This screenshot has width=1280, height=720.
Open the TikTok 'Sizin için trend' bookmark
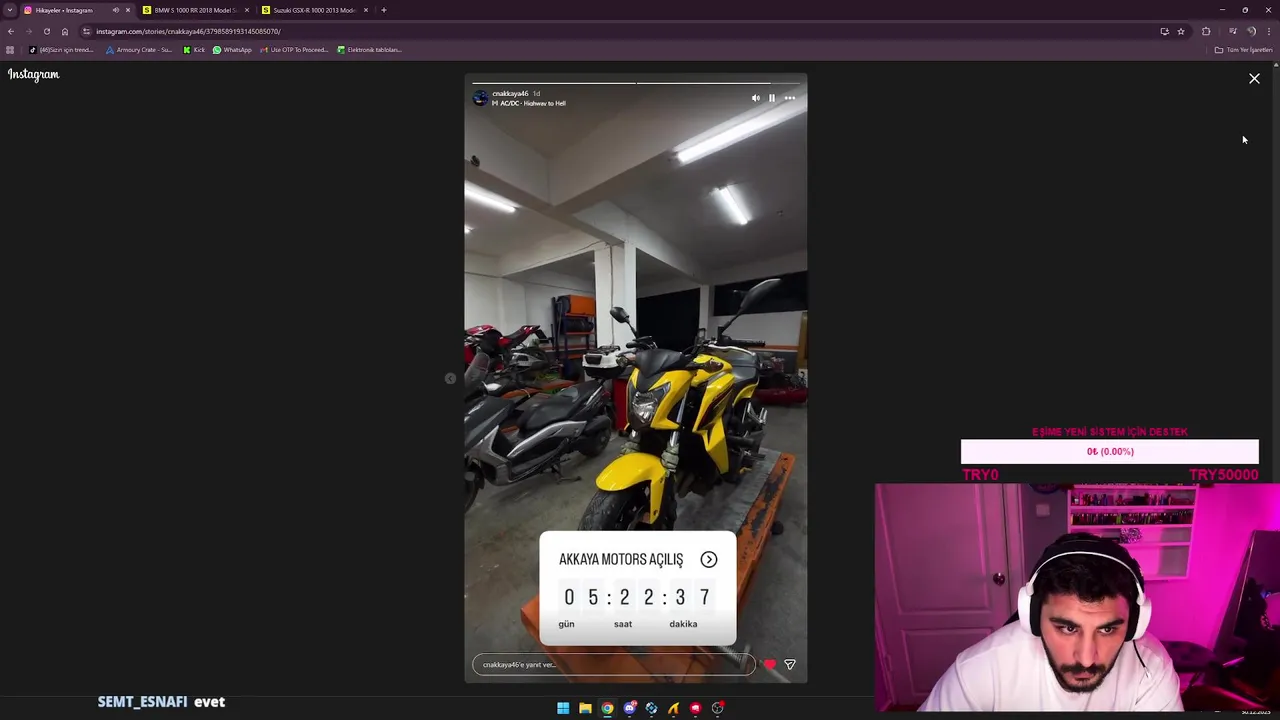60,50
